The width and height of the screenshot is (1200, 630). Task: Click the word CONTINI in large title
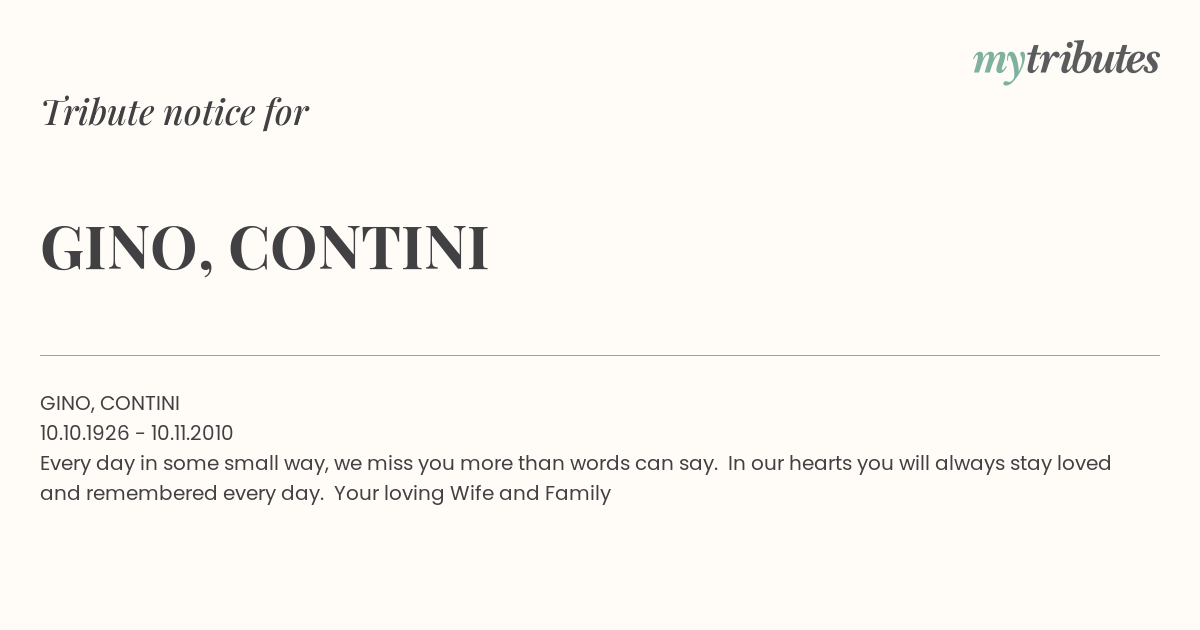point(359,247)
